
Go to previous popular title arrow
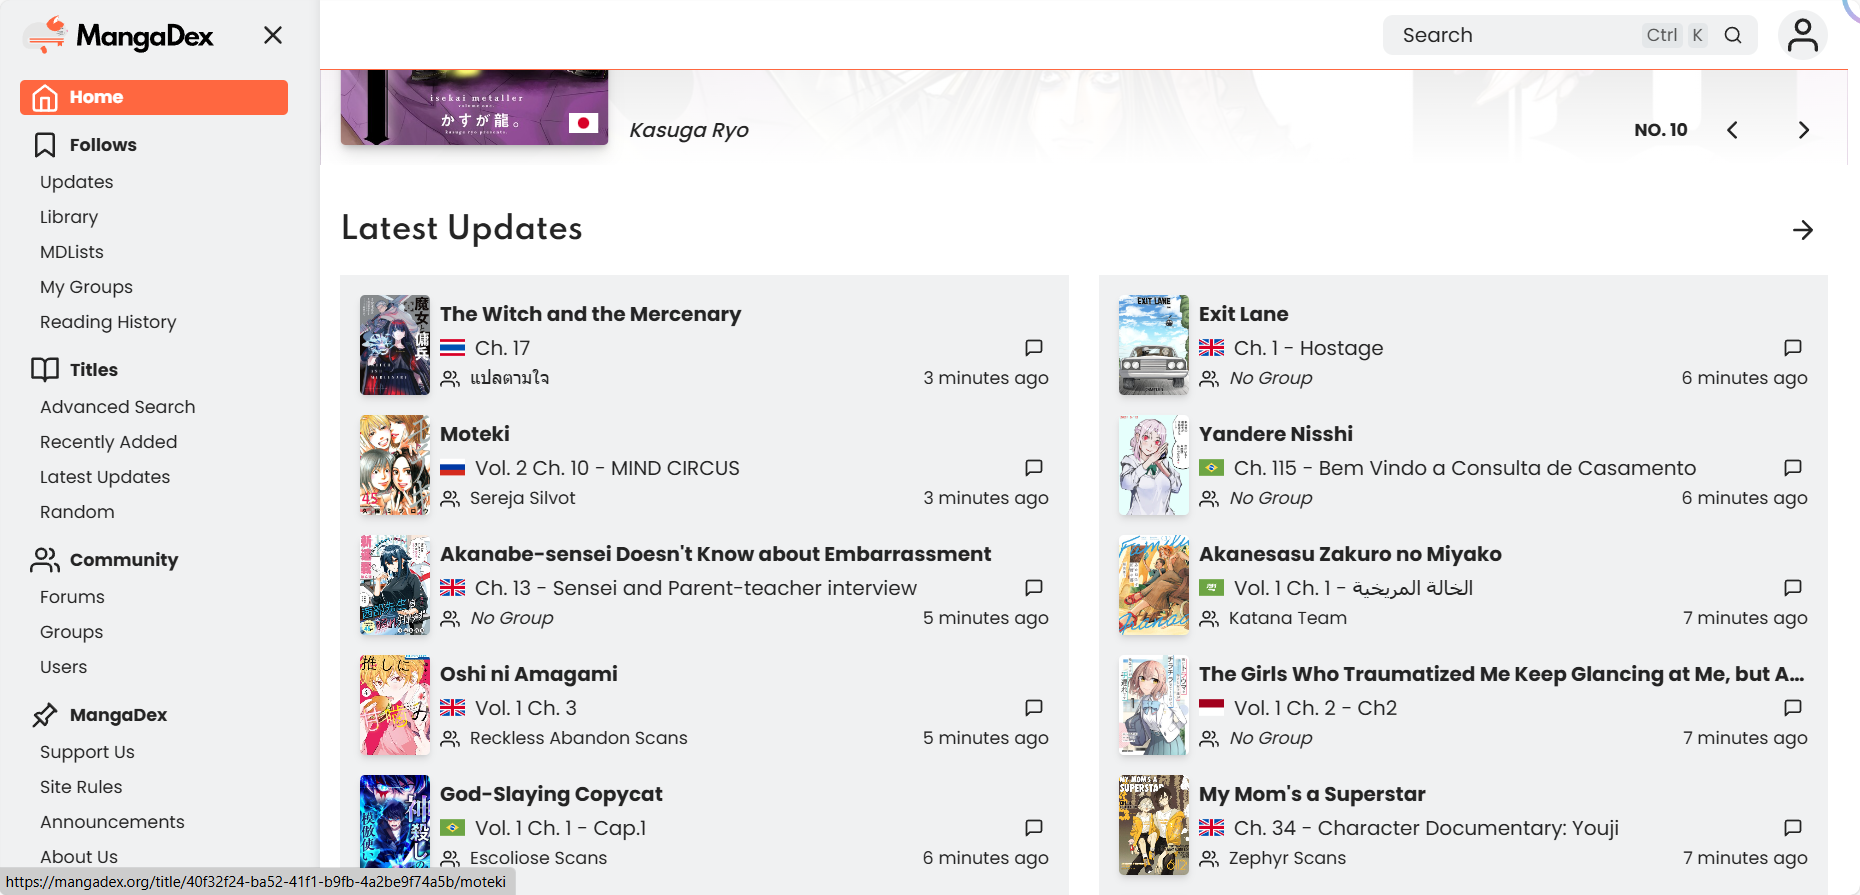1732,130
